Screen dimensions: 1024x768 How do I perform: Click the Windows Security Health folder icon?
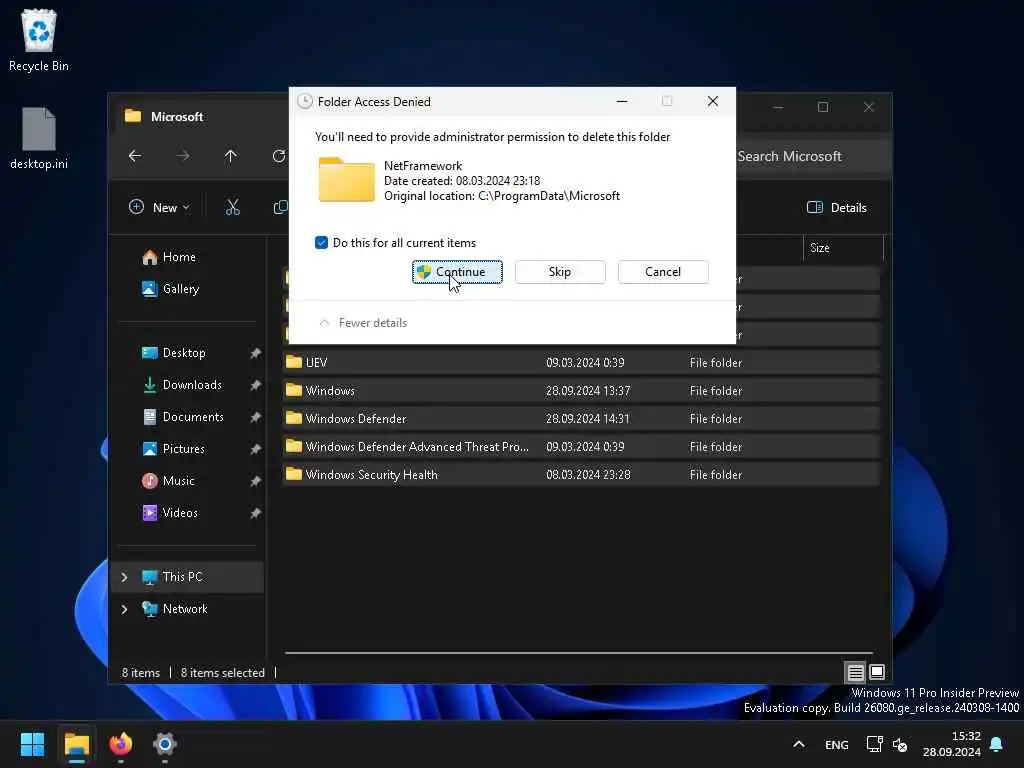click(x=294, y=474)
